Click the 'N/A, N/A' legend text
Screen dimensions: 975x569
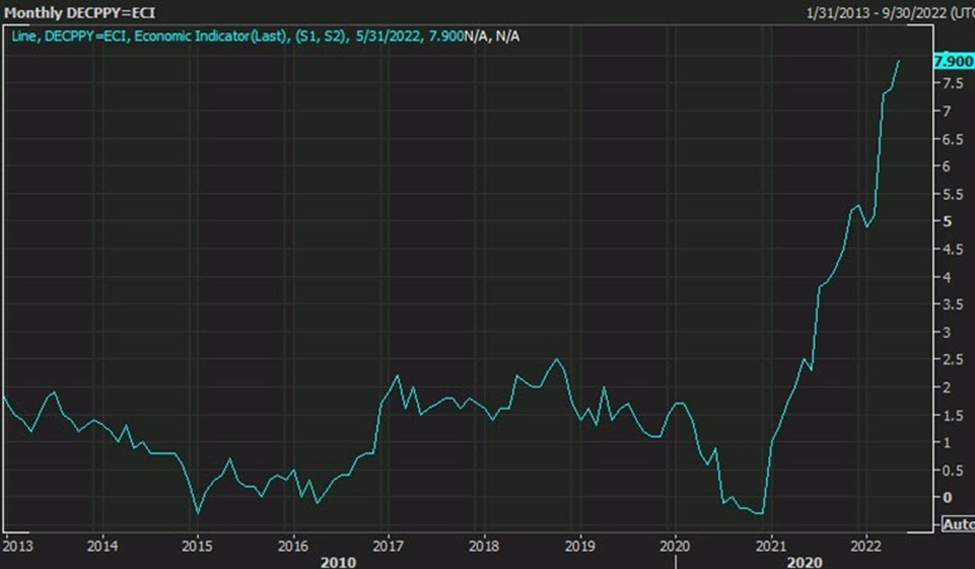tap(492, 36)
